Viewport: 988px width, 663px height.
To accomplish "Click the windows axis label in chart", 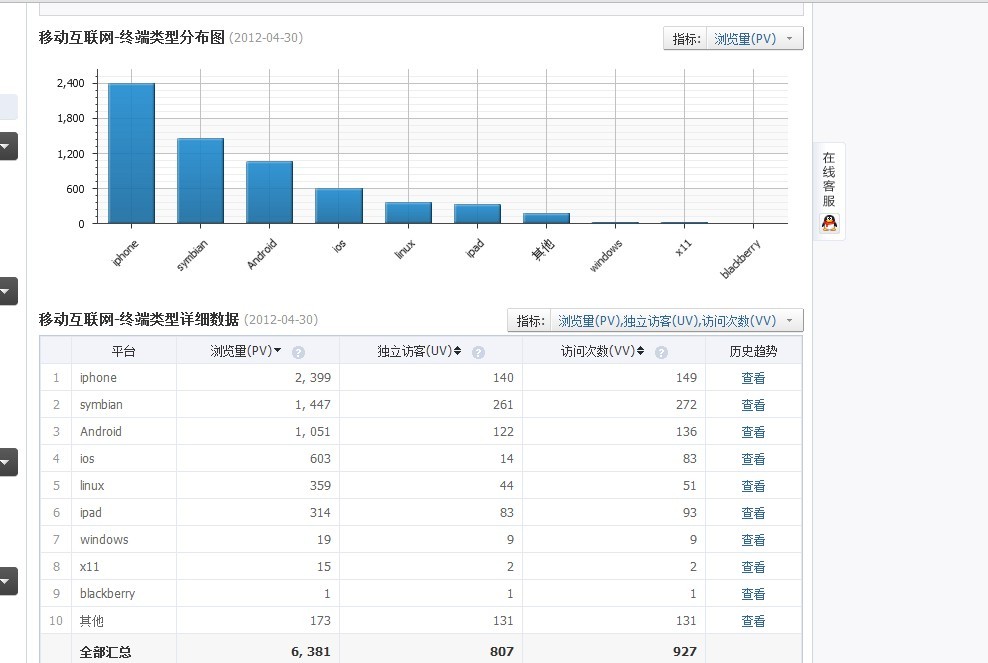I will click(606, 255).
